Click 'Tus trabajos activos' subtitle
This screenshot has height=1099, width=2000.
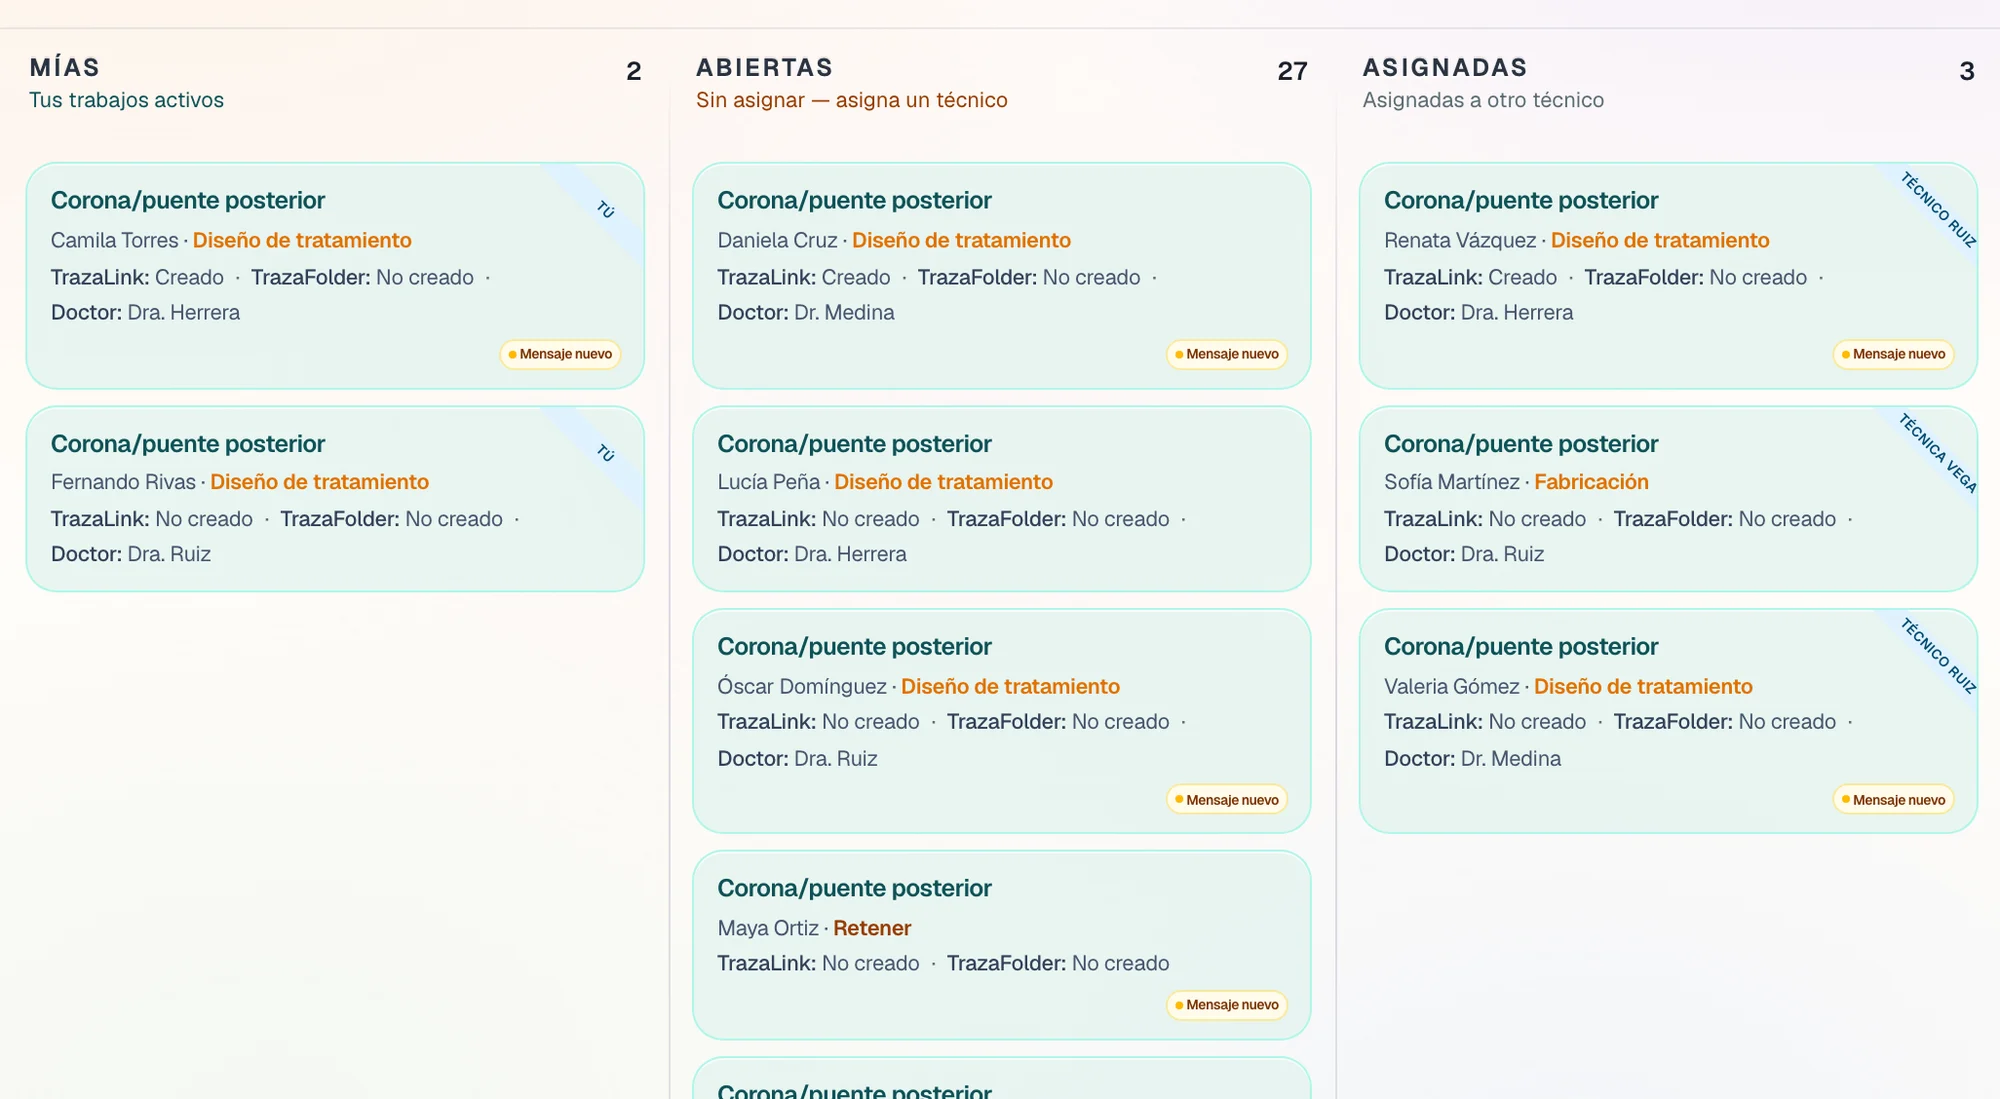[x=126, y=100]
